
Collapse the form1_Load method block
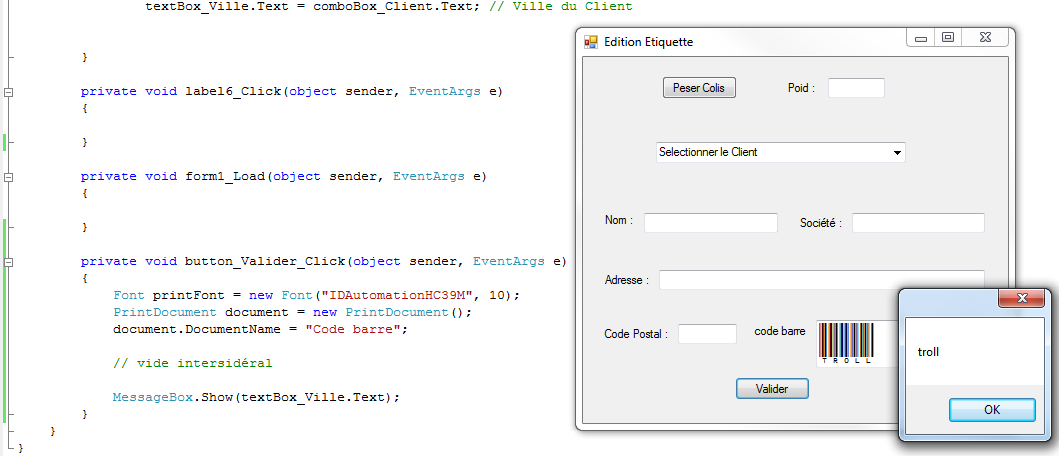coord(9,177)
